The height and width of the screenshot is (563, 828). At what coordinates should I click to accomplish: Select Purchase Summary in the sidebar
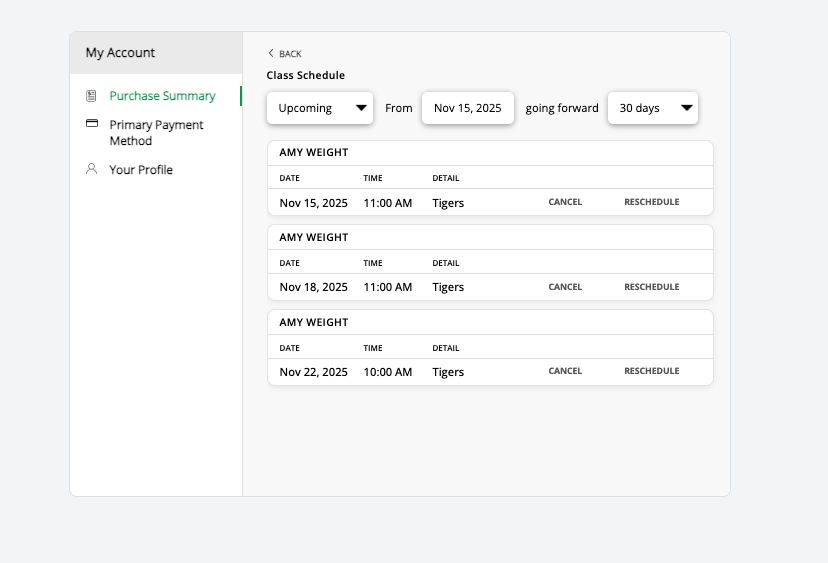click(162, 96)
